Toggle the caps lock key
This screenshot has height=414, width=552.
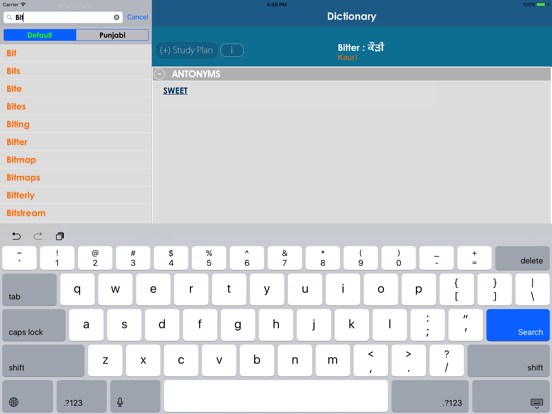pyautogui.click(x=34, y=325)
